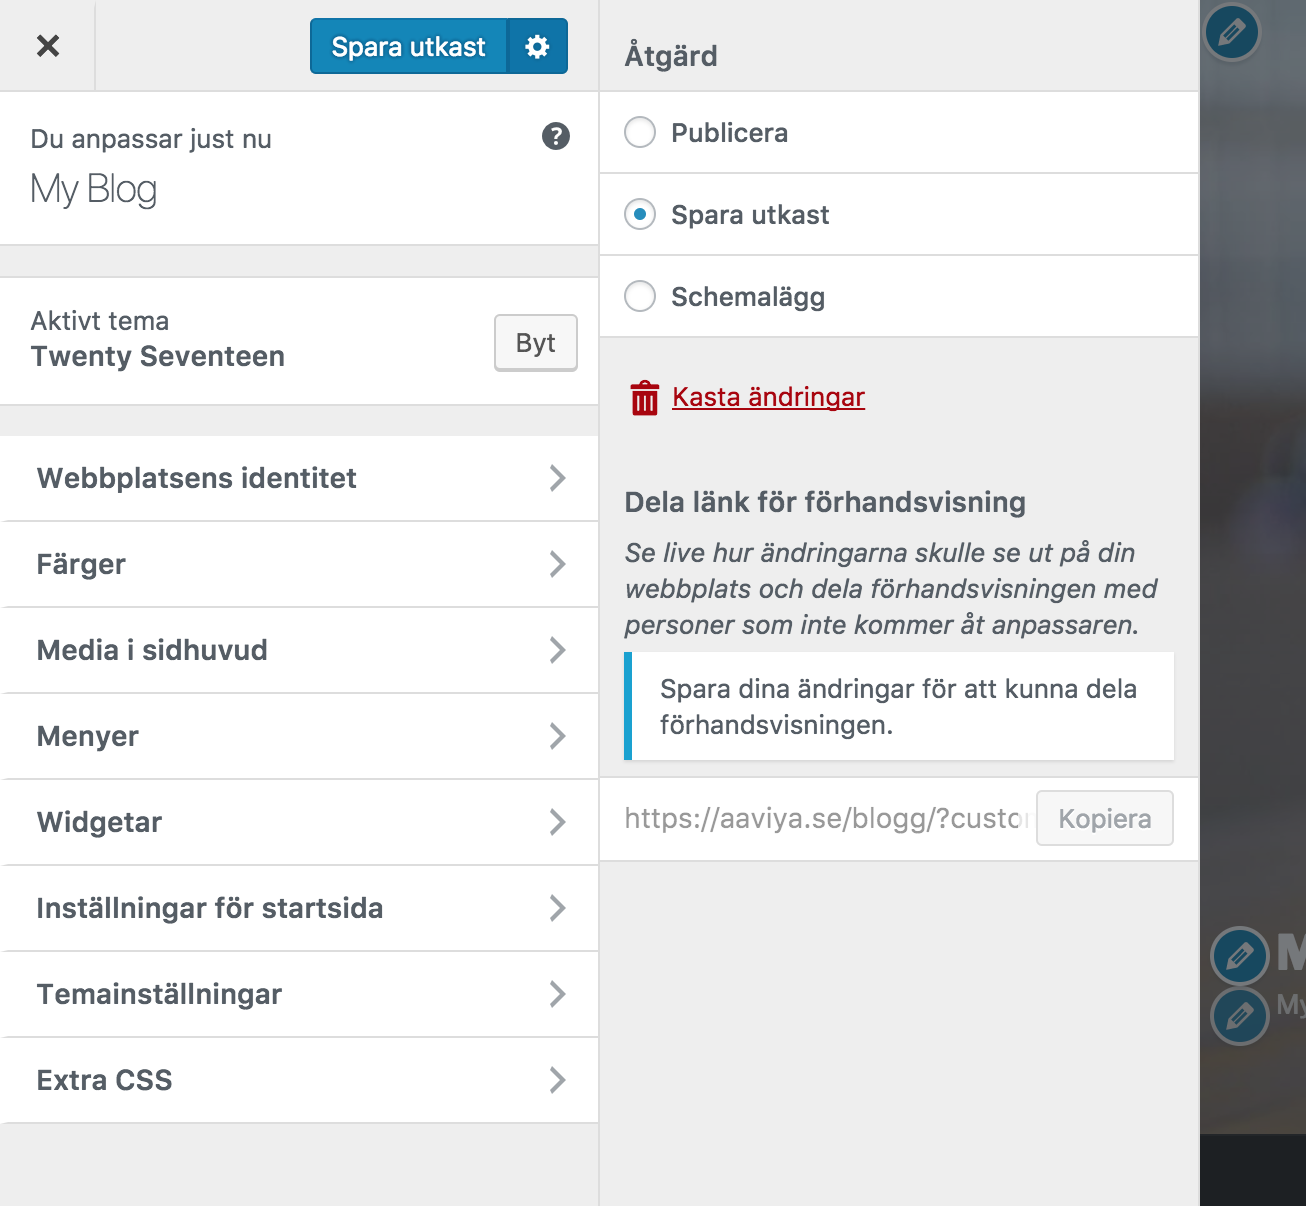Open publish settings gear icon
This screenshot has height=1206, width=1306.
click(x=537, y=47)
